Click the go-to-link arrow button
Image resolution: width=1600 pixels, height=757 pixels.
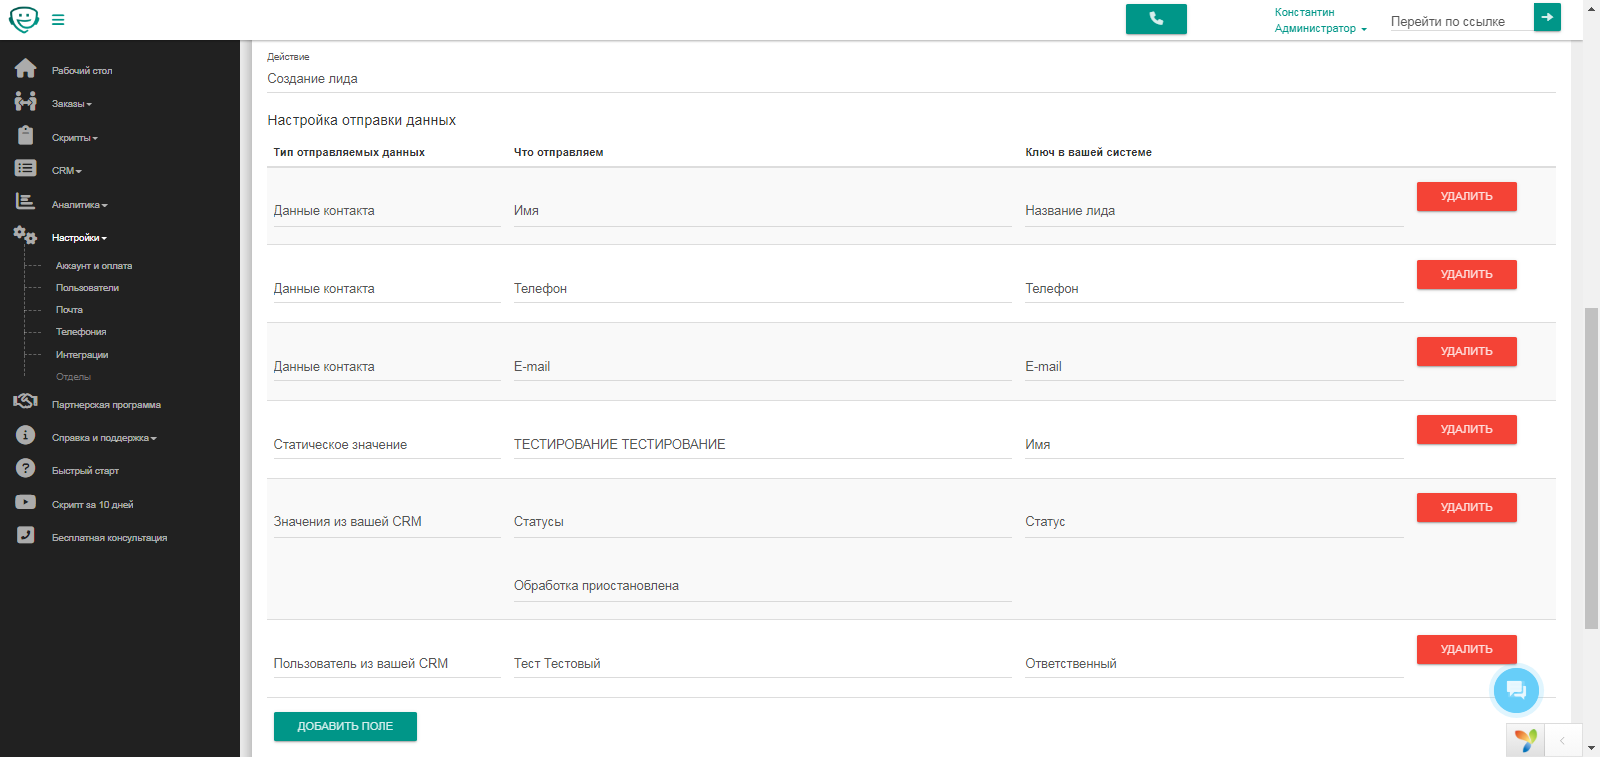click(1547, 17)
